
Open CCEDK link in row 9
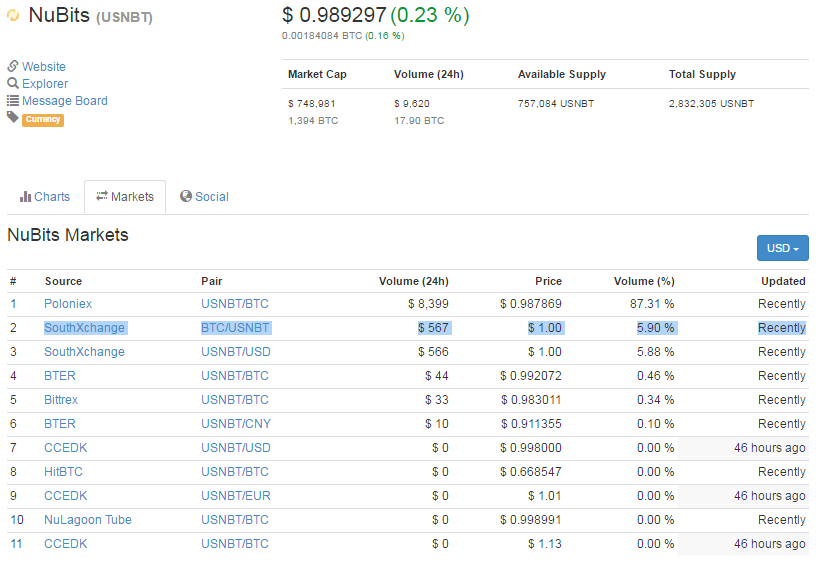pos(65,496)
